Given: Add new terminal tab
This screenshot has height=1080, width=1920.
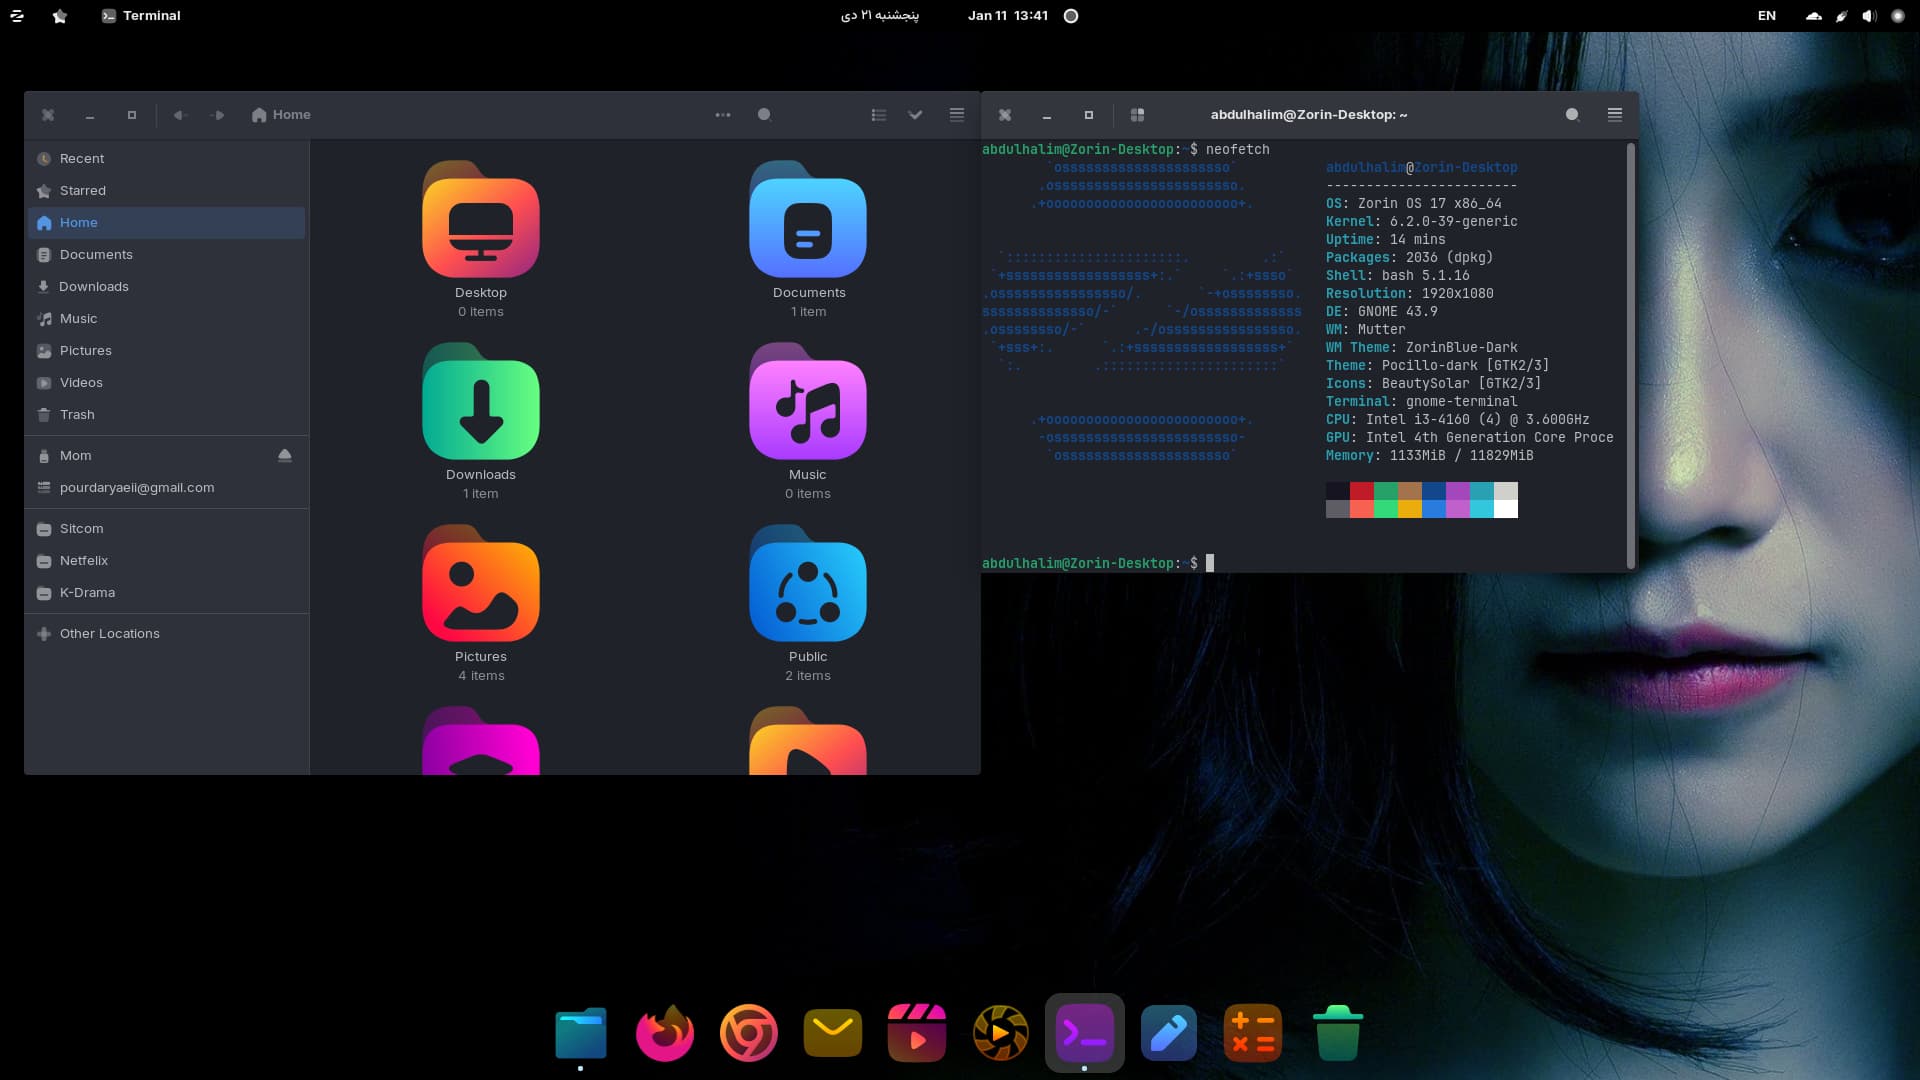Looking at the screenshot, I should pos(1137,115).
